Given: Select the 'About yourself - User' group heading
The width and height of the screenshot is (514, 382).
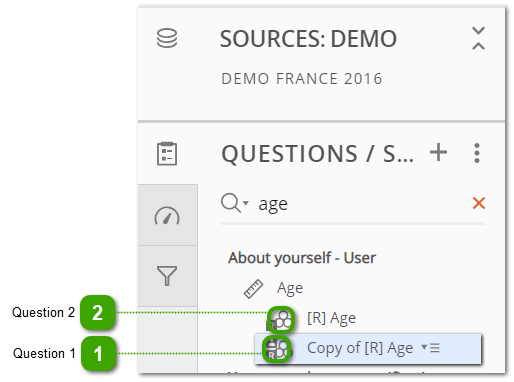Looking at the screenshot, I should pos(302,258).
